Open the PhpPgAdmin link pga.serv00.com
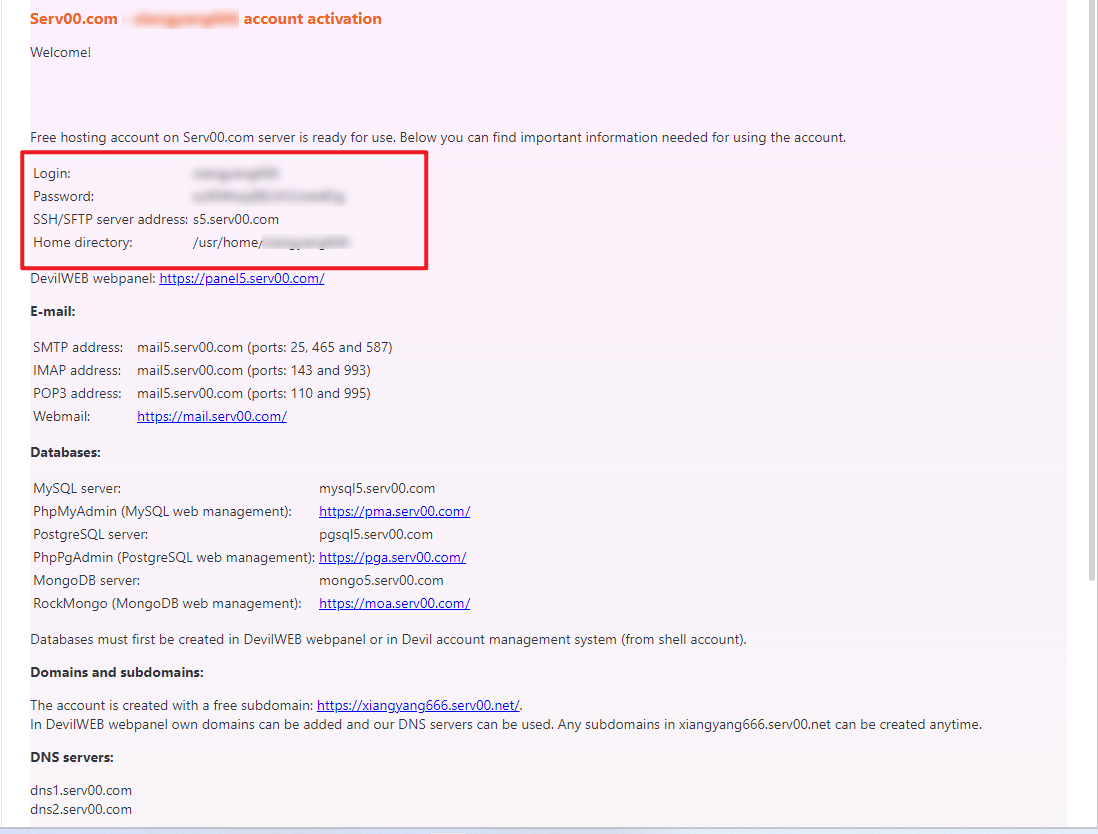1098x834 pixels. 392,557
